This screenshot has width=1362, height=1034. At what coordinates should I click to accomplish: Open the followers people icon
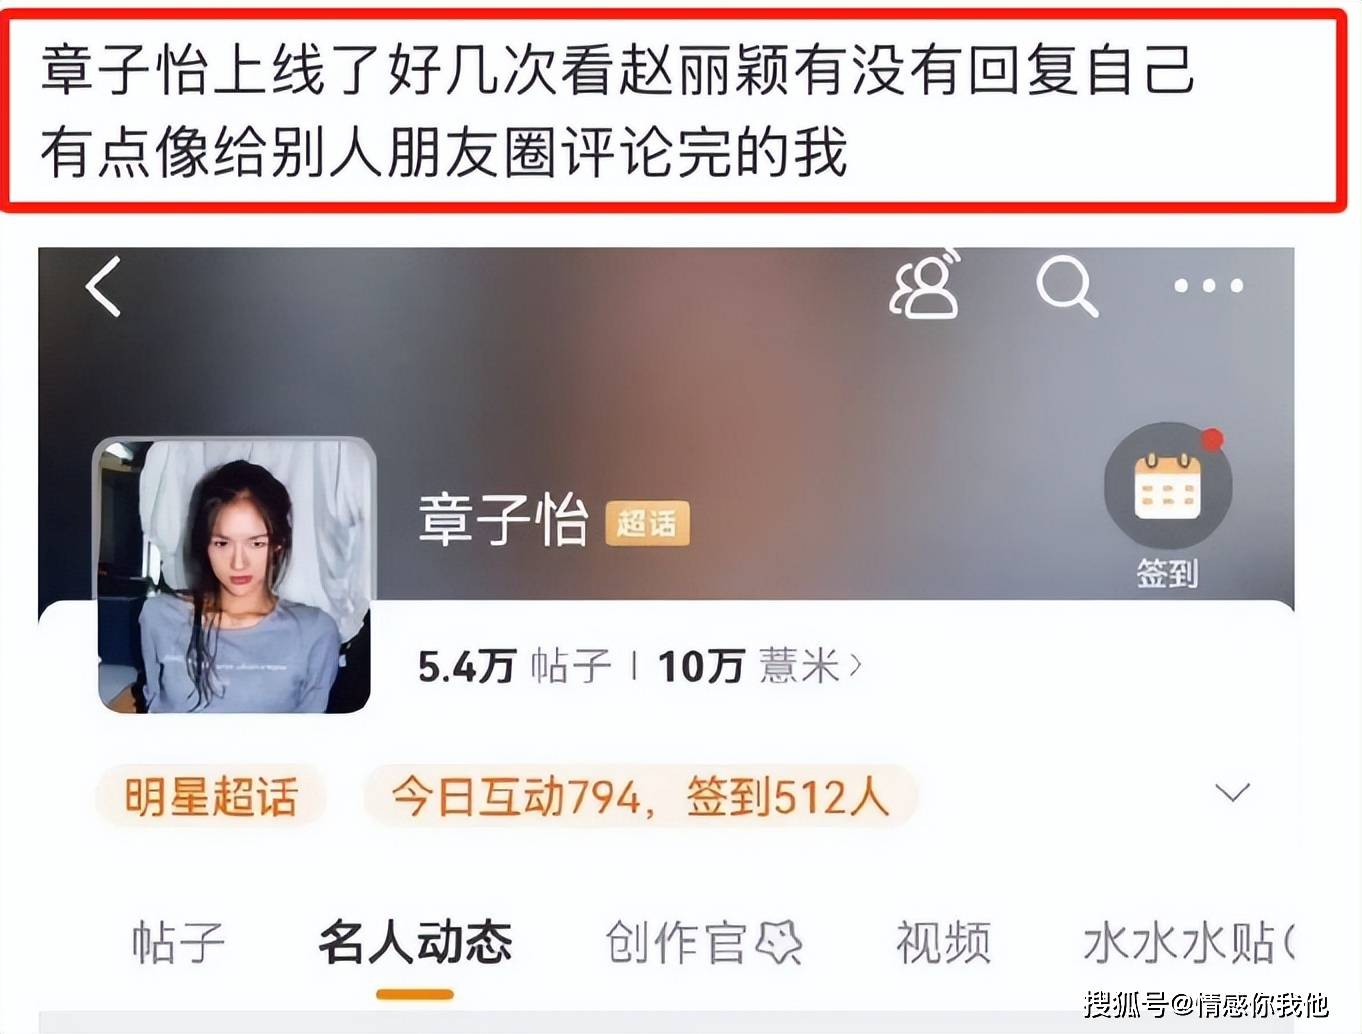click(x=924, y=285)
